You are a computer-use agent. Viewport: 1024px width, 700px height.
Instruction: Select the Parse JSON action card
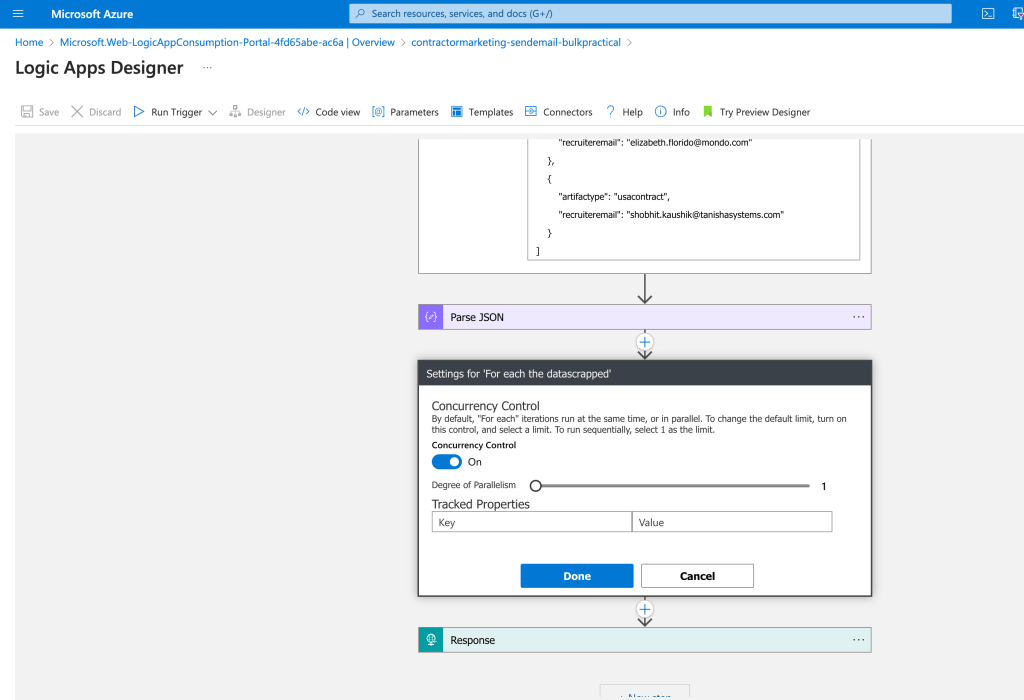645,317
